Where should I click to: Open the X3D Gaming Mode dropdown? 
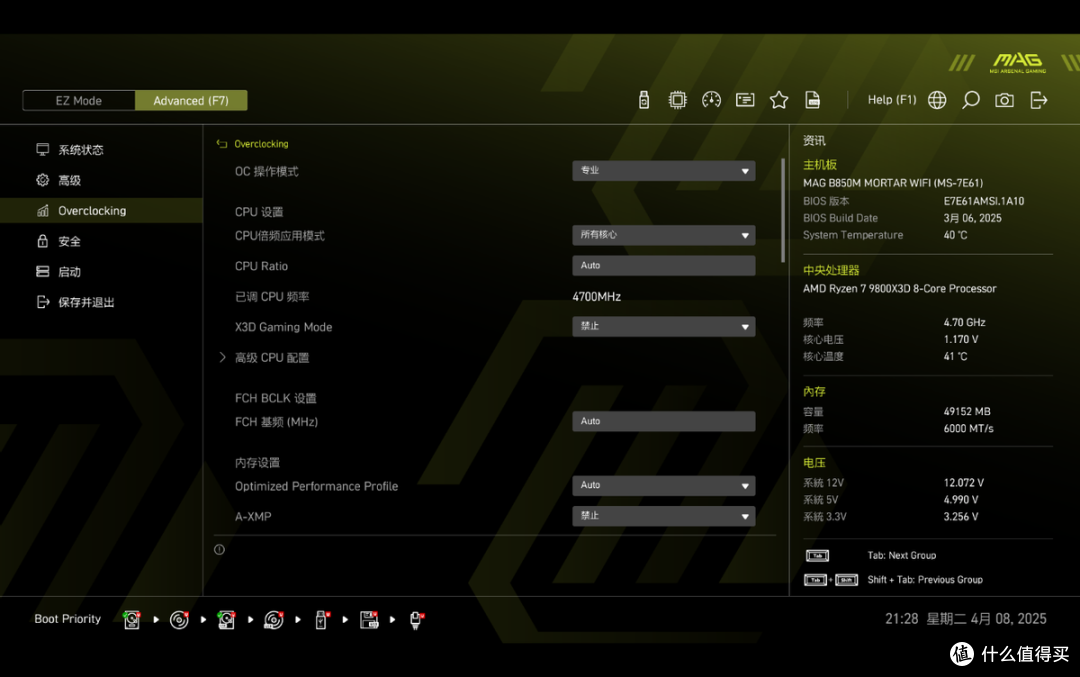(x=663, y=327)
